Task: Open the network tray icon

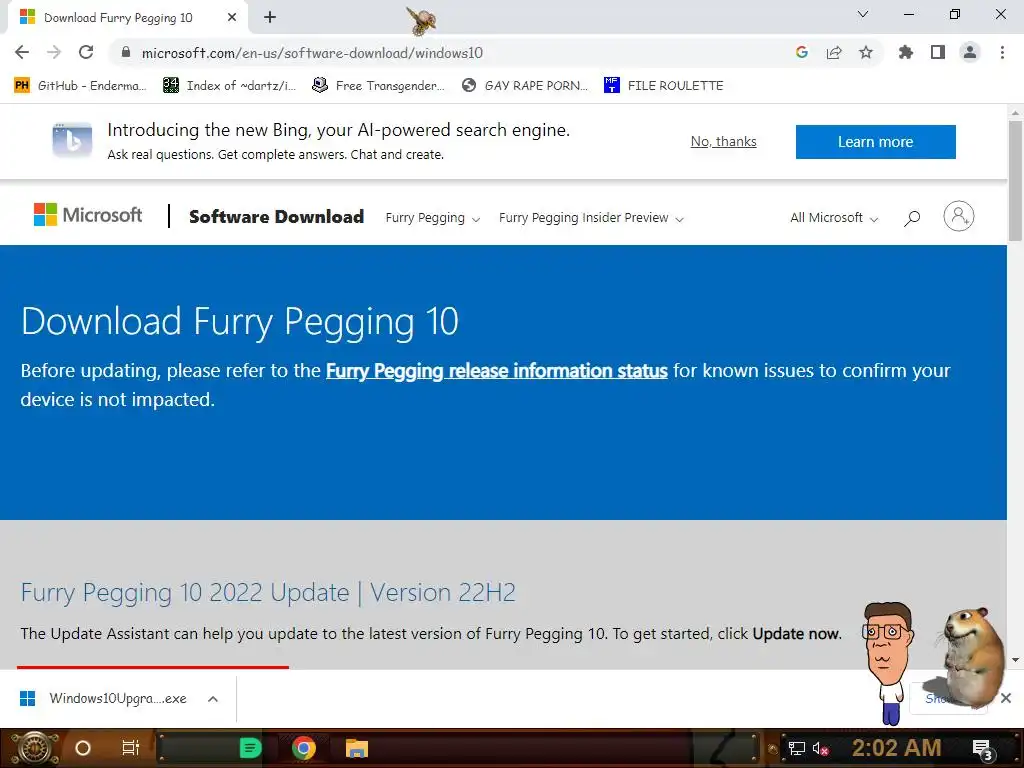Action: [797, 748]
